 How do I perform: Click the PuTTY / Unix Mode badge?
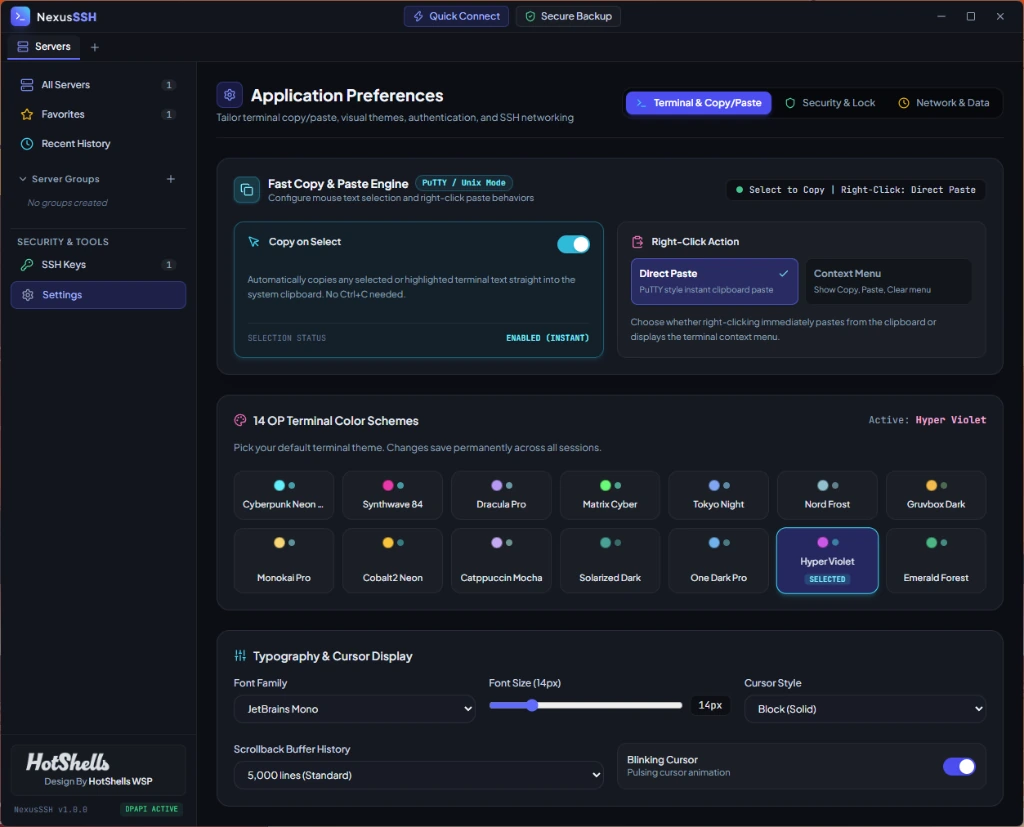(464, 183)
